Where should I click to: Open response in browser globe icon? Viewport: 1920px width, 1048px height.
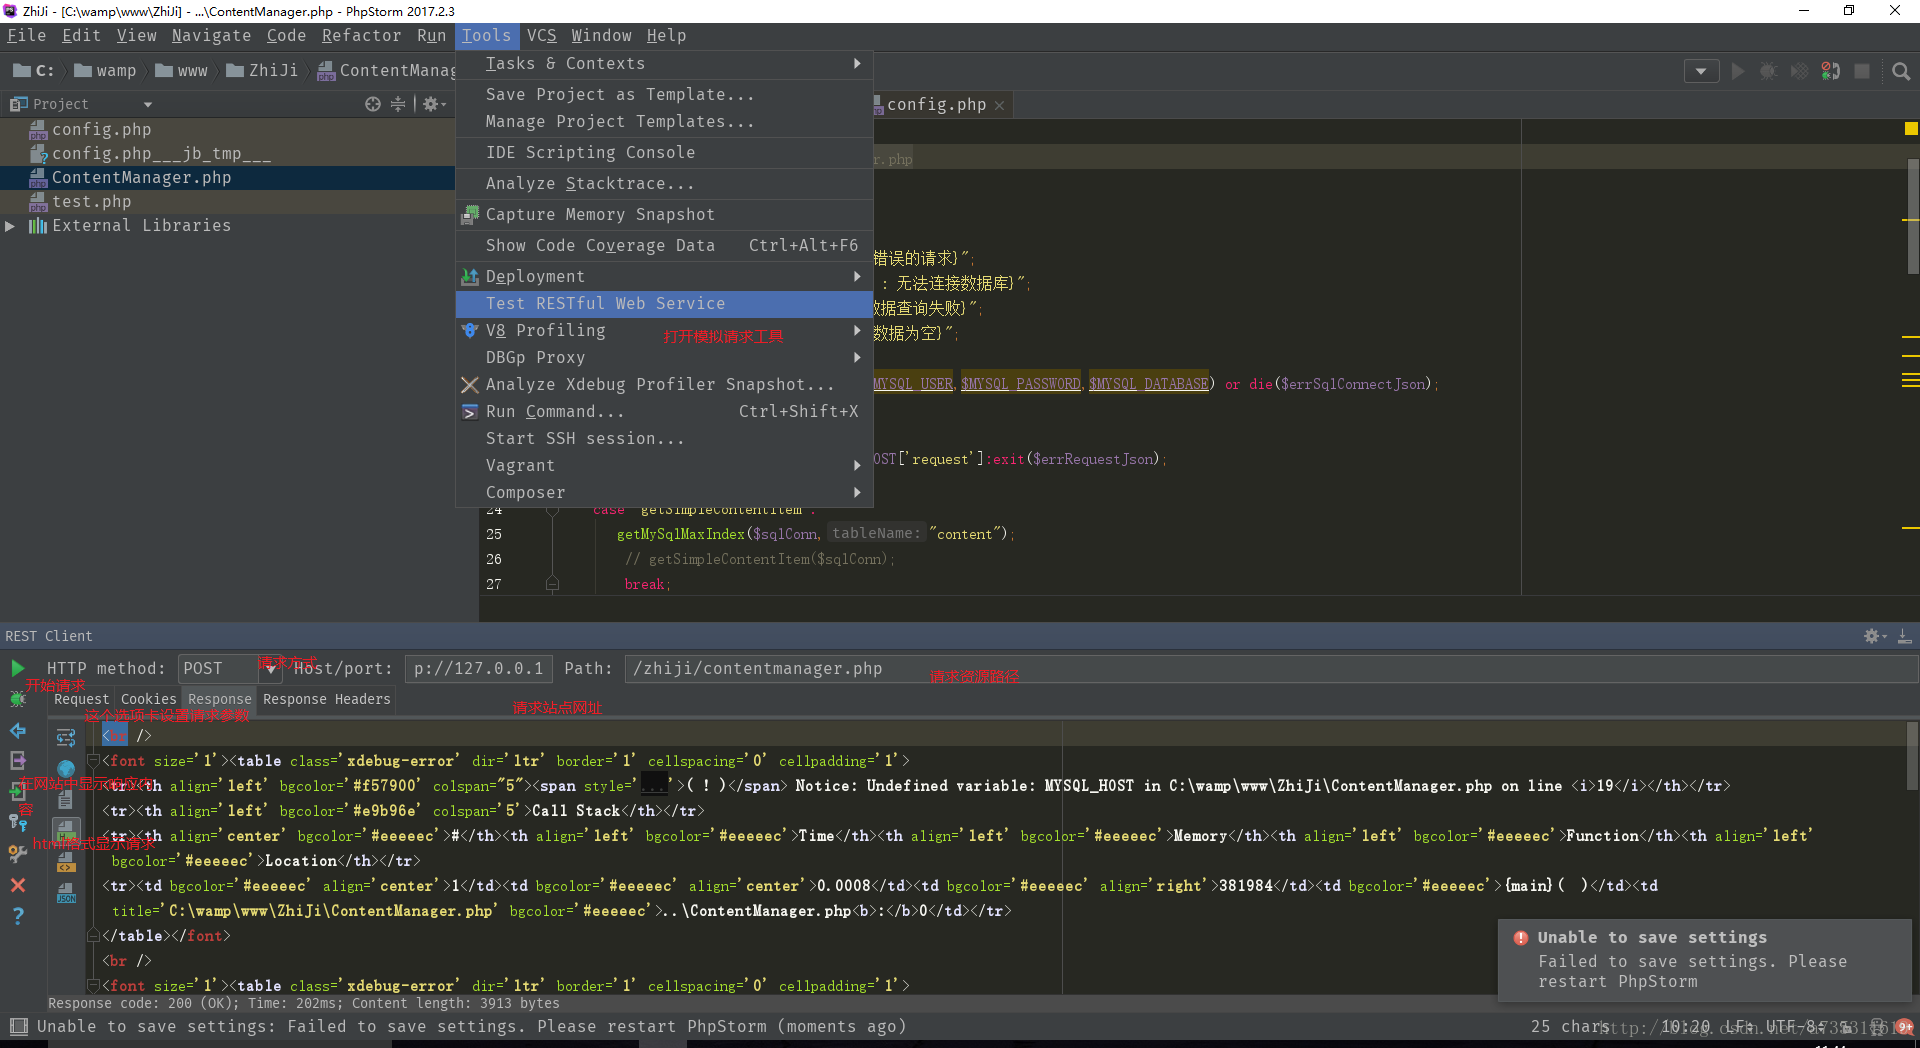[66, 769]
